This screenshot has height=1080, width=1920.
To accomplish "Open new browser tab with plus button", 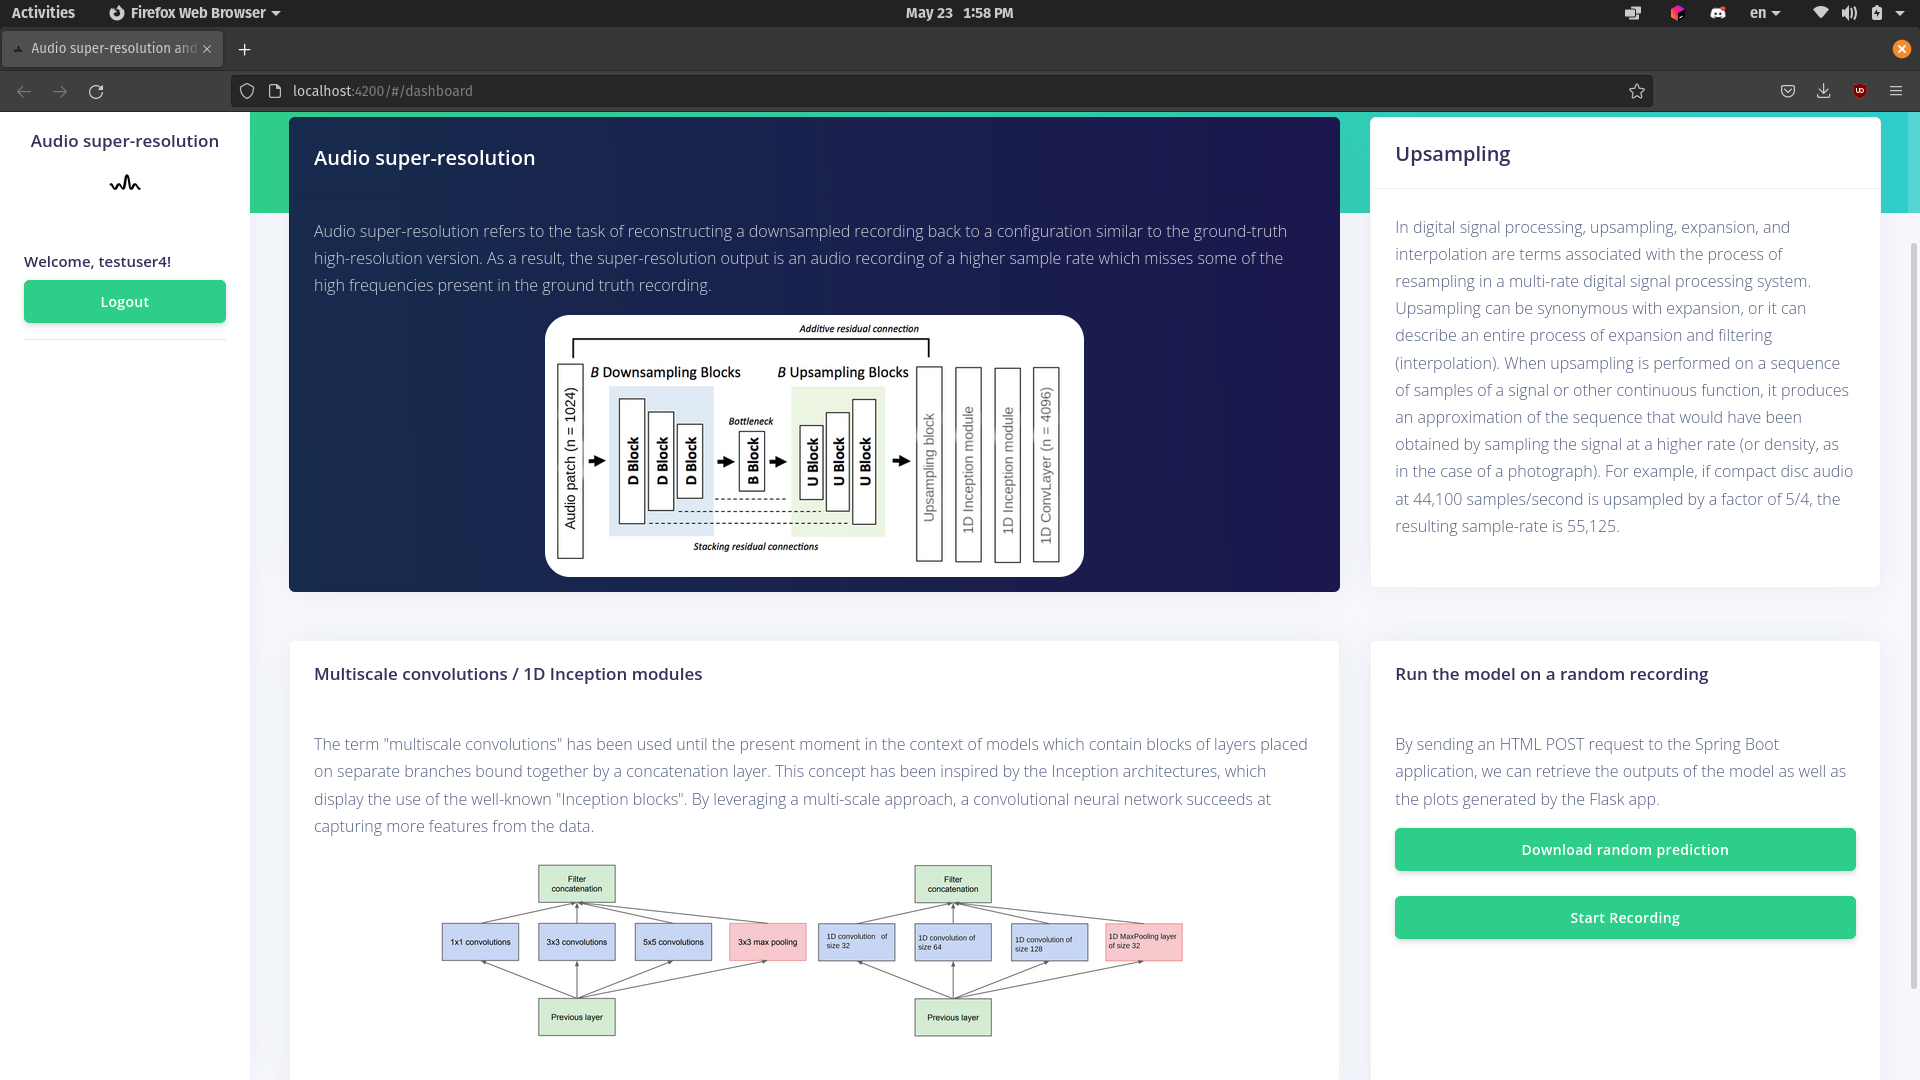I will click(x=244, y=47).
